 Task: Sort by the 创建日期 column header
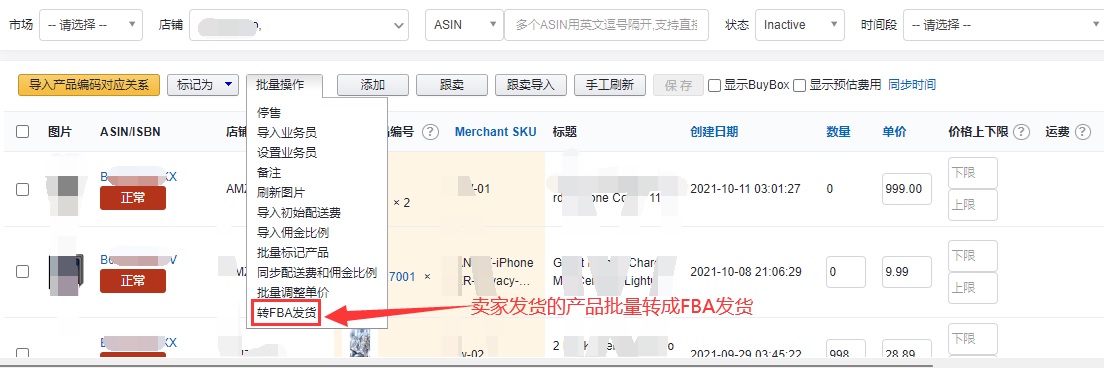pyautogui.click(x=714, y=132)
